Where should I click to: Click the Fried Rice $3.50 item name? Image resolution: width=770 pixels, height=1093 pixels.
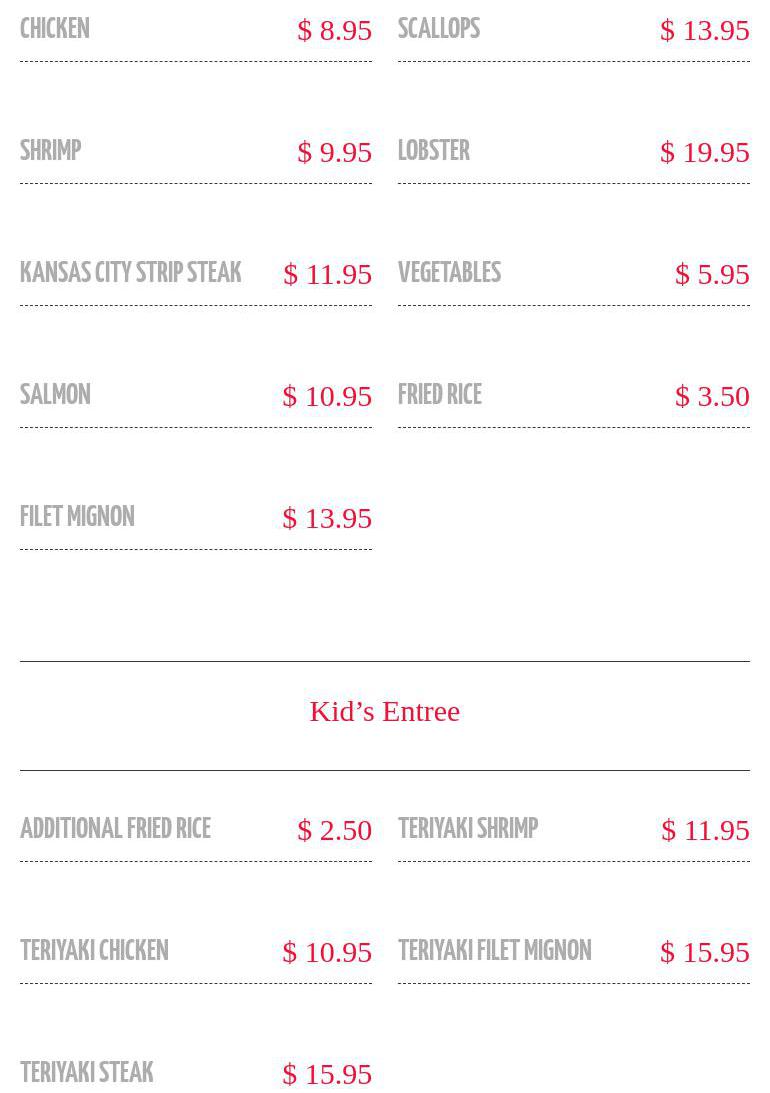tap(440, 395)
